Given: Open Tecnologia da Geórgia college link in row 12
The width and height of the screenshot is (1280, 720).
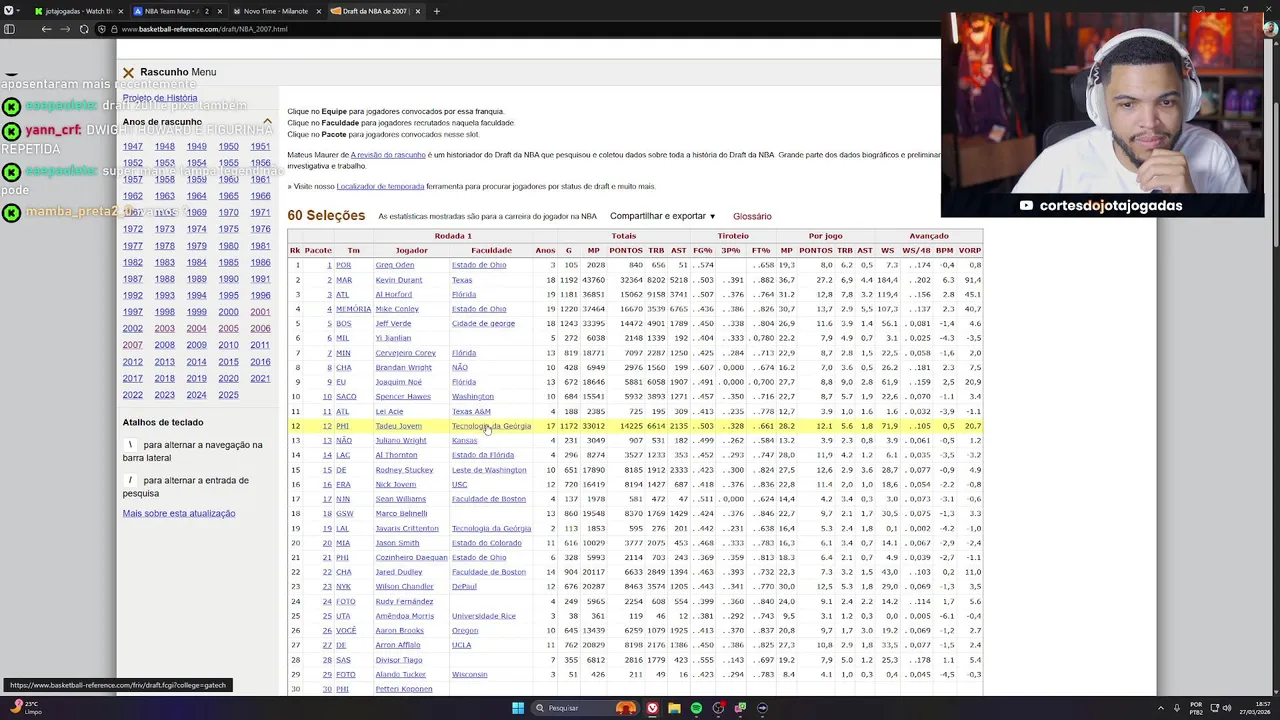Looking at the screenshot, I should click(491, 426).
